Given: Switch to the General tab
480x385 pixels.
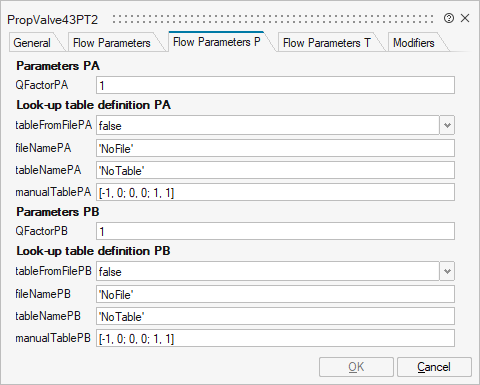Looking at the screenshot, I should click(x=32, y=43).
